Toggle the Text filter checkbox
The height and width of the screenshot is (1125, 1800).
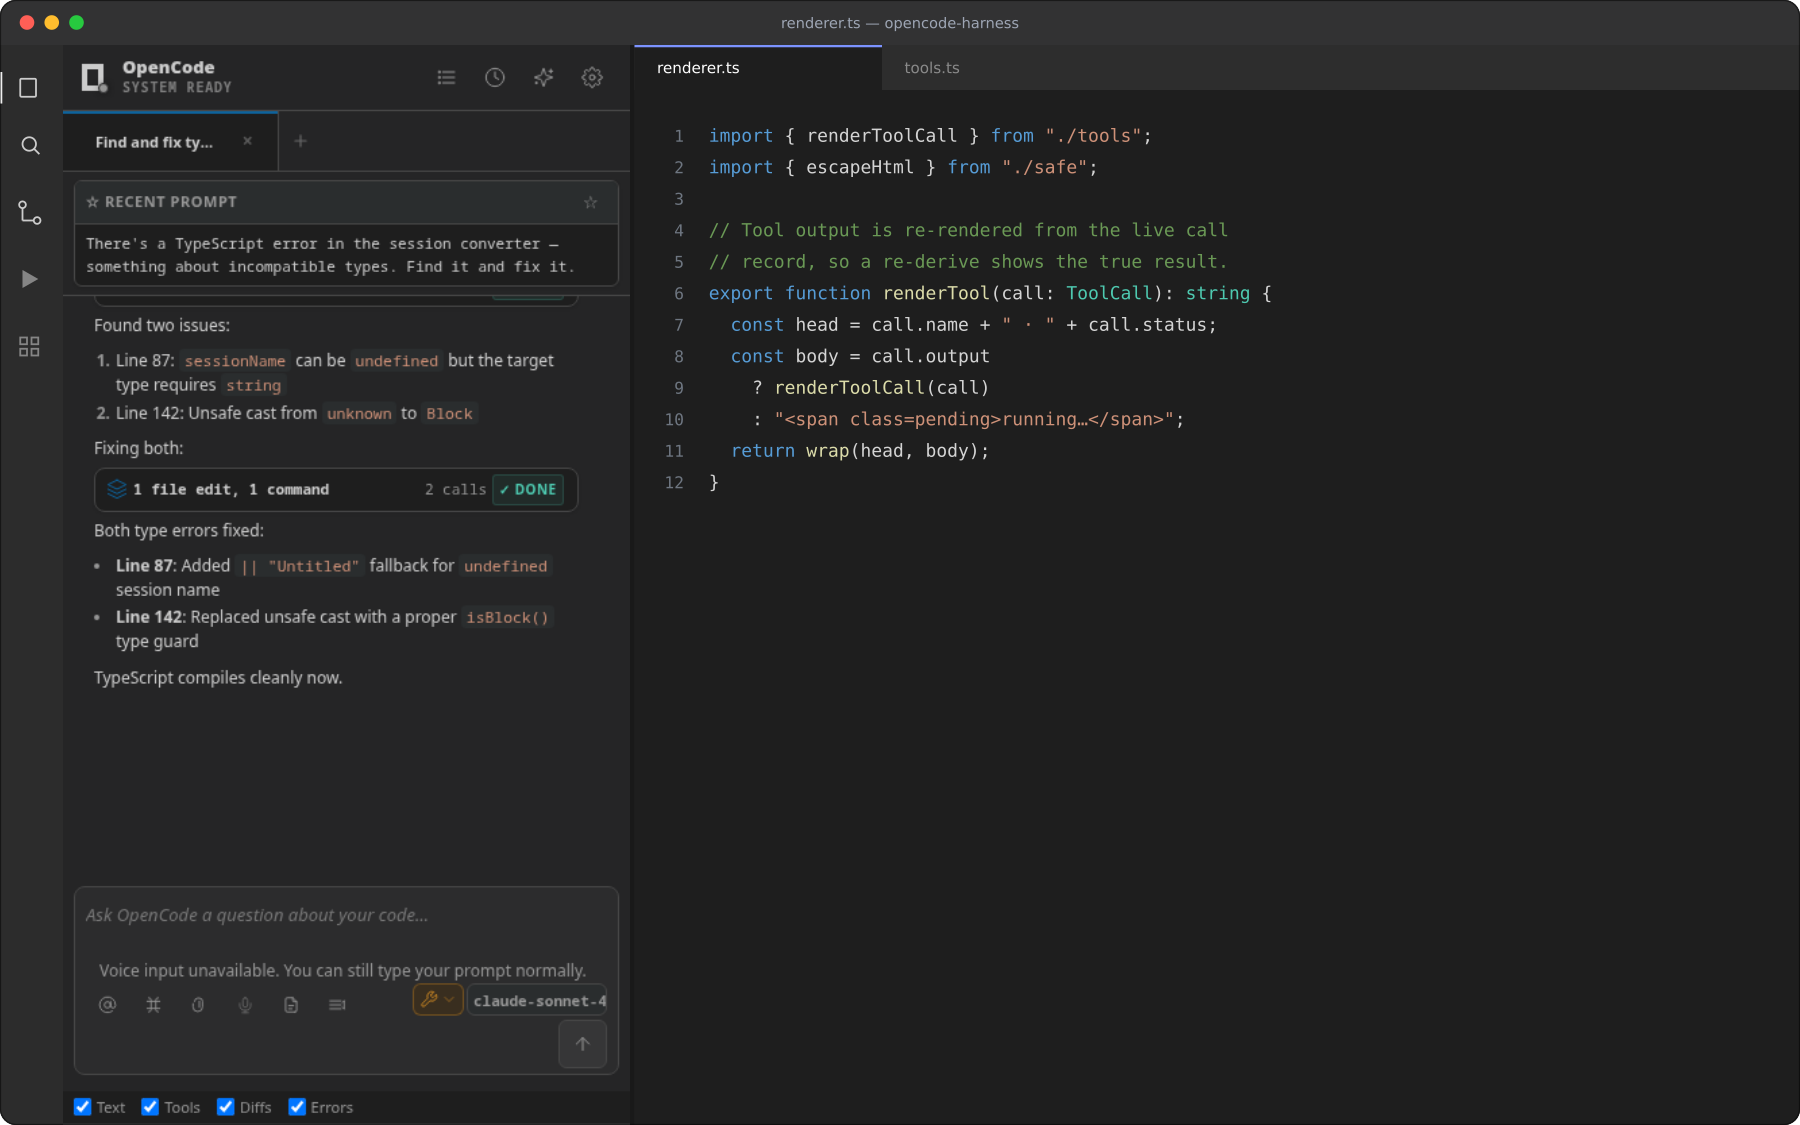(x=82, y=1107)
